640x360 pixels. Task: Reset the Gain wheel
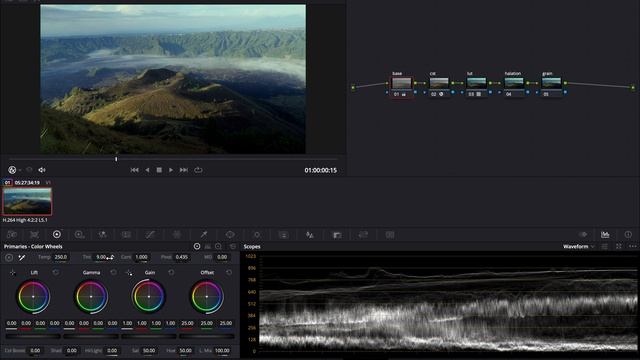click(x=171, y=272)
